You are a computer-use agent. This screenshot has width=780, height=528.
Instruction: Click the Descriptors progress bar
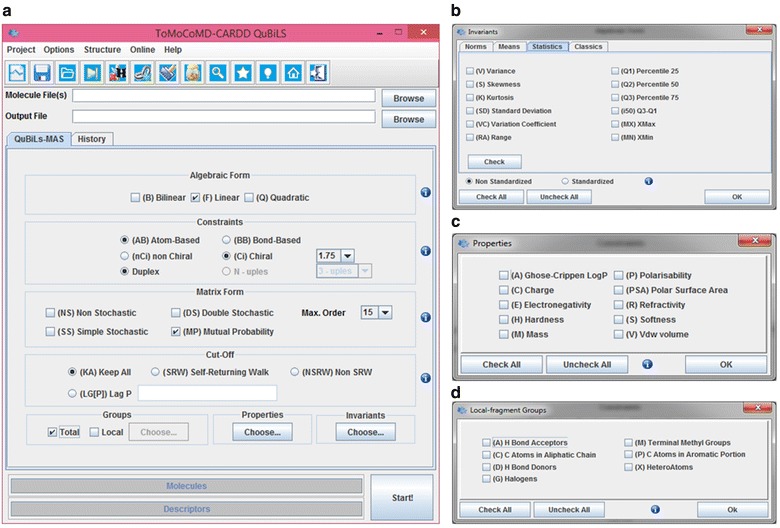coord(187,509)
